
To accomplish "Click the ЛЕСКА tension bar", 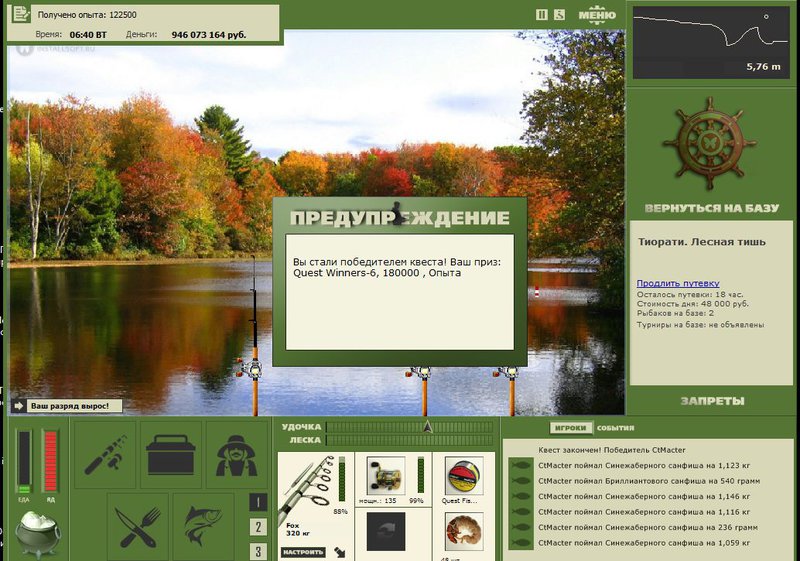I will pos(410,440).
